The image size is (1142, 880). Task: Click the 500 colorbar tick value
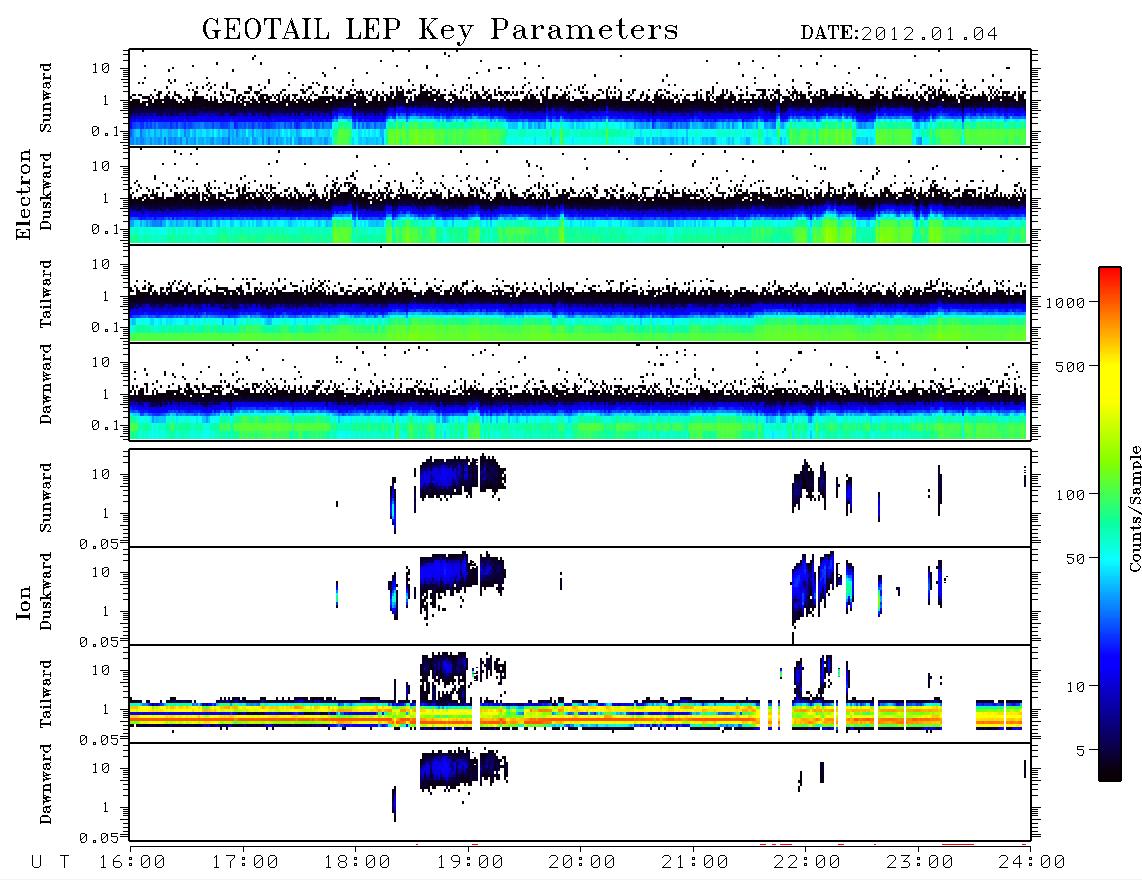(1071, 366)
